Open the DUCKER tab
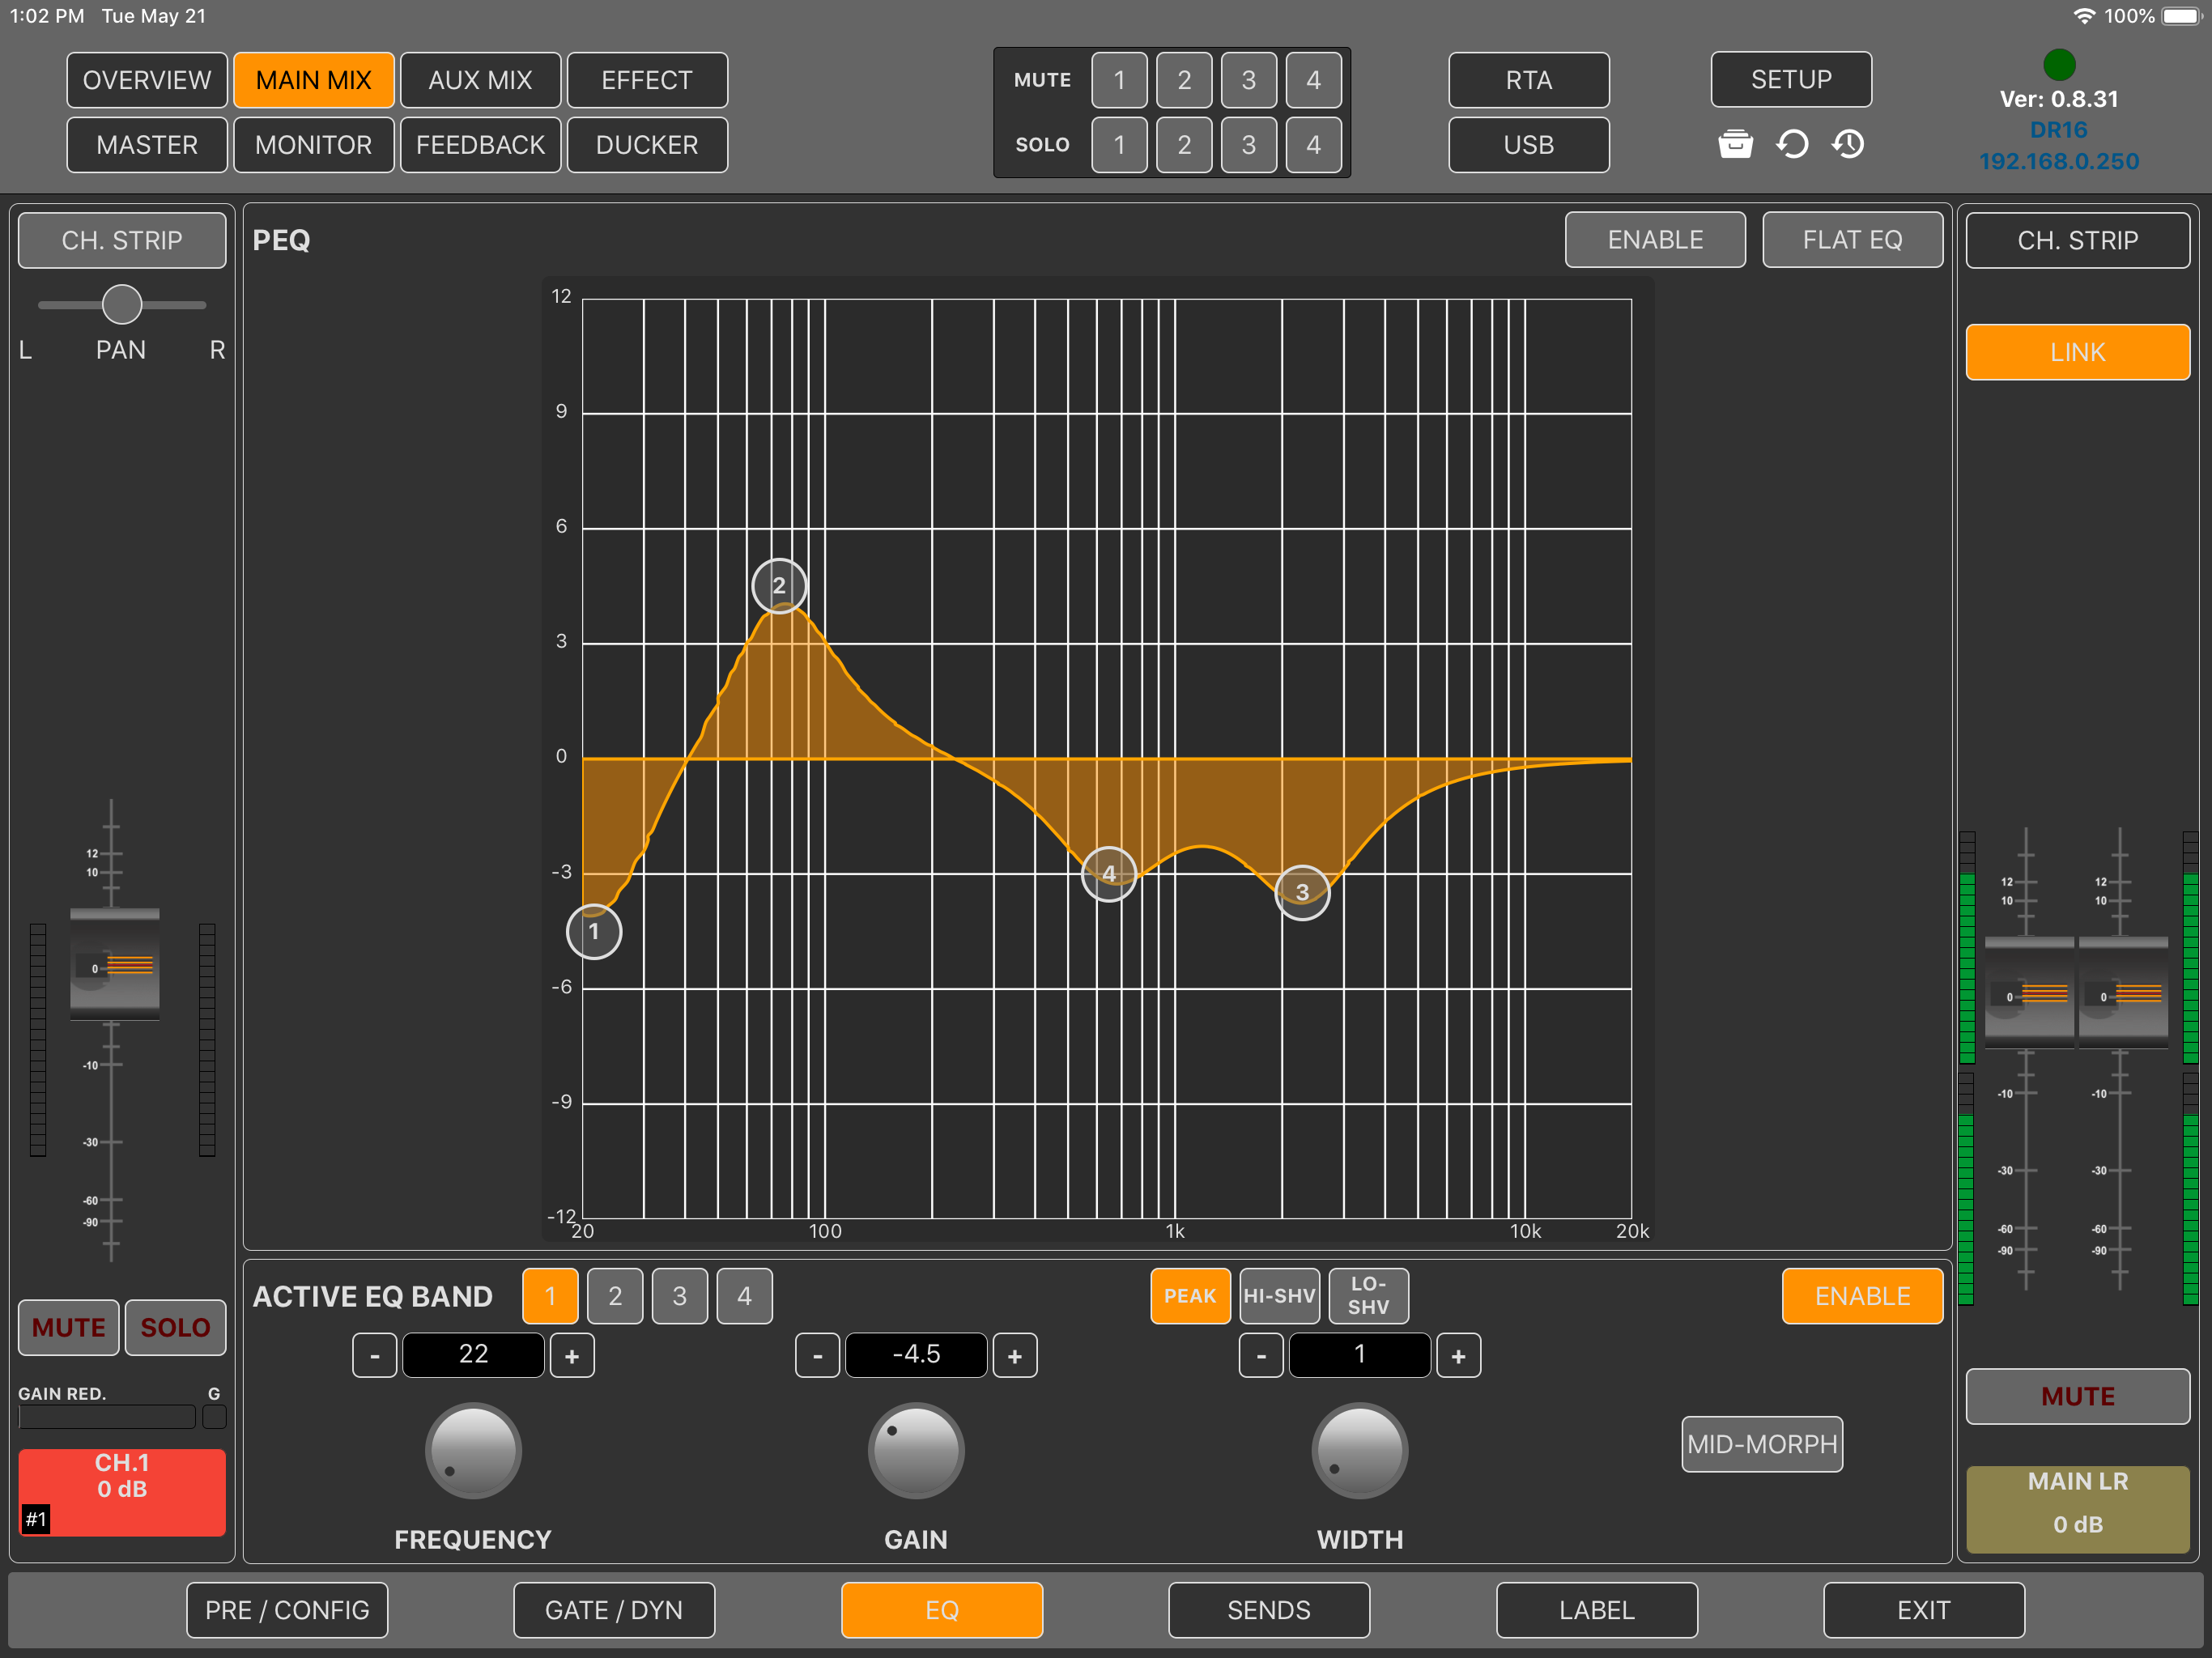2212x1658 pixels. (x=647, y=145)
